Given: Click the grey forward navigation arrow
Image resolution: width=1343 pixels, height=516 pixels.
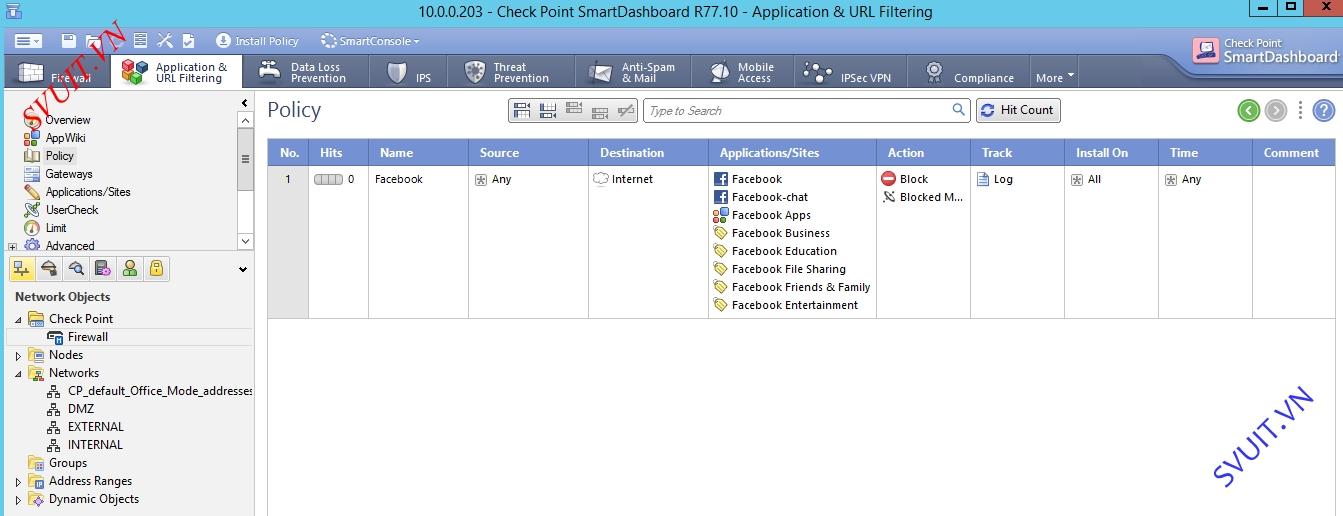Looking at the screenshot, I should 1276,110.
